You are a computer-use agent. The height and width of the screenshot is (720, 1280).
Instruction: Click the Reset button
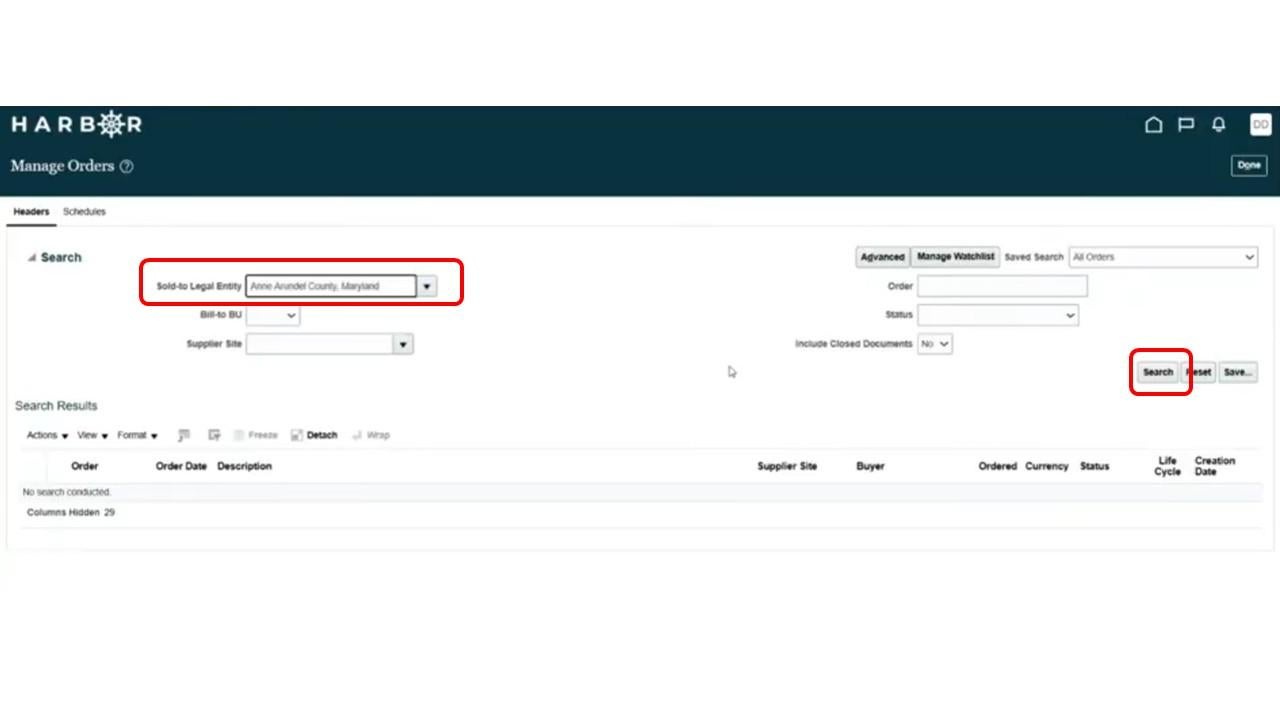coord(1199,372)
